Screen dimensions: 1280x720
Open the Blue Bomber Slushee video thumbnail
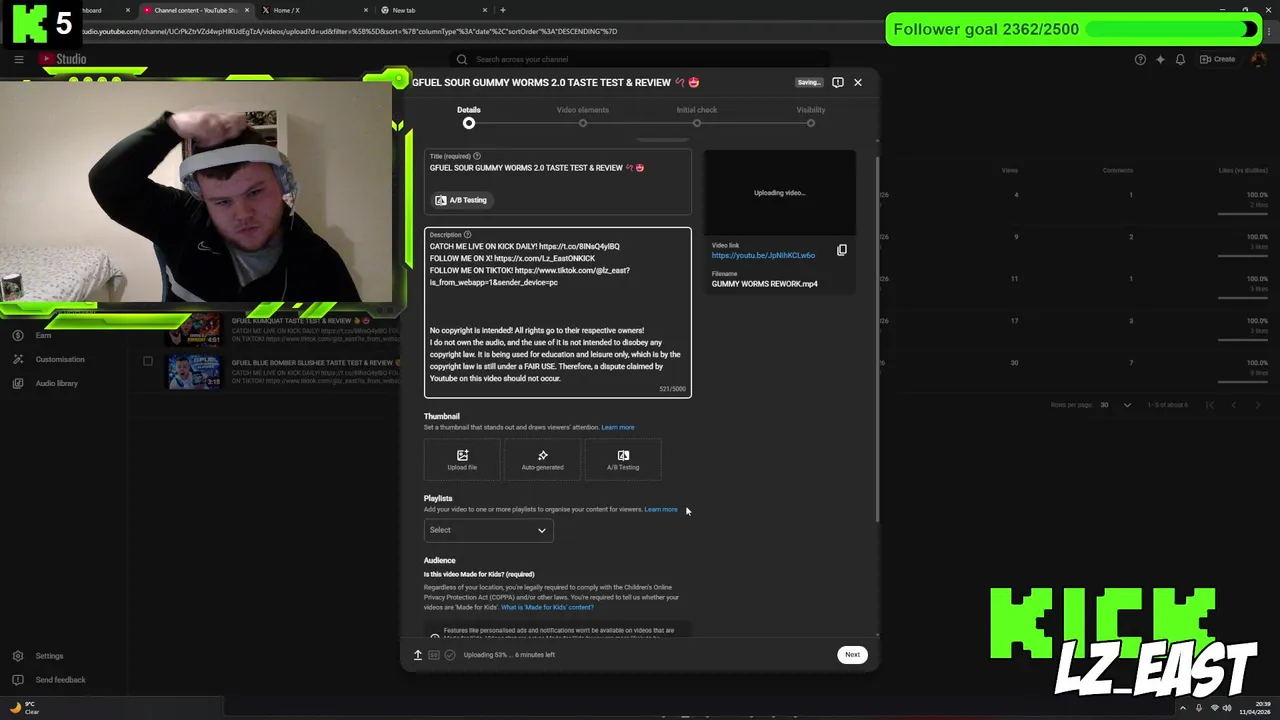[x=194, y=372]
